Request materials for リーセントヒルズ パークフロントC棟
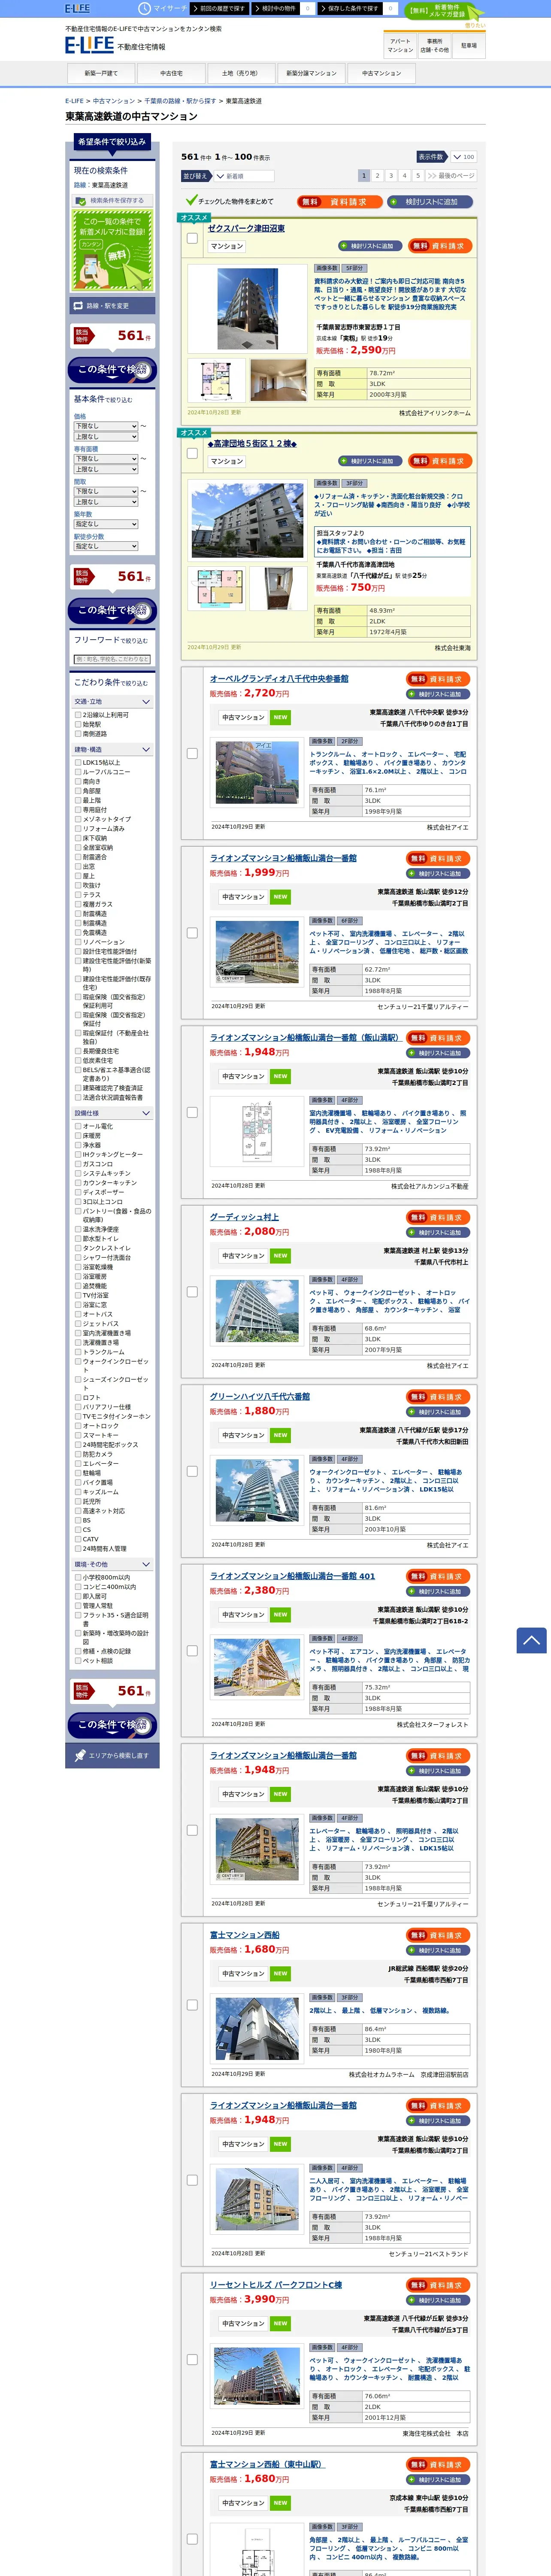The width and height of the screenshot is (551, 2576). pyautogui.click(x=438, y=2285)
